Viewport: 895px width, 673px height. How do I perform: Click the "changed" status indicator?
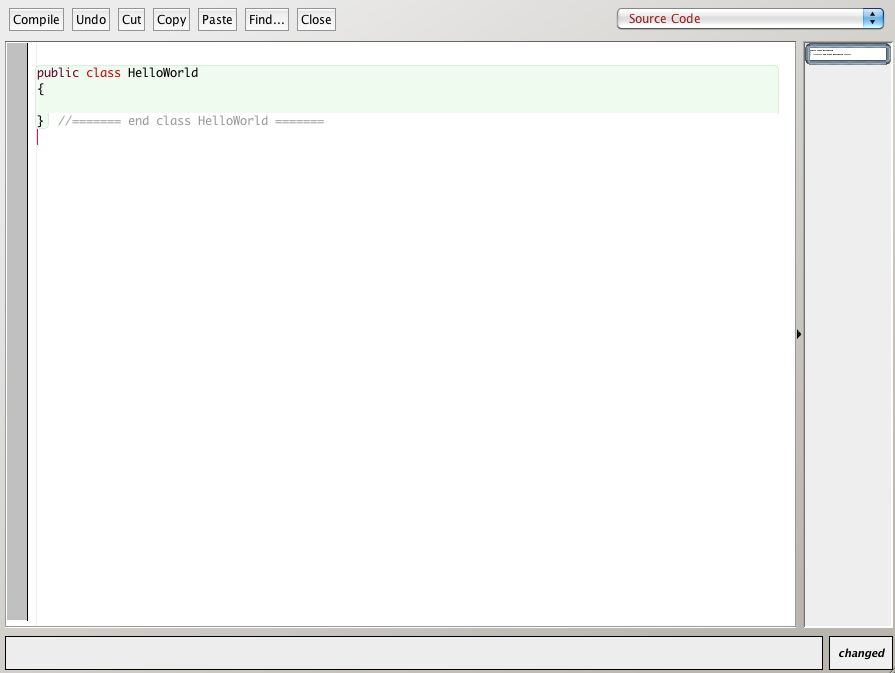pos(860,653)
